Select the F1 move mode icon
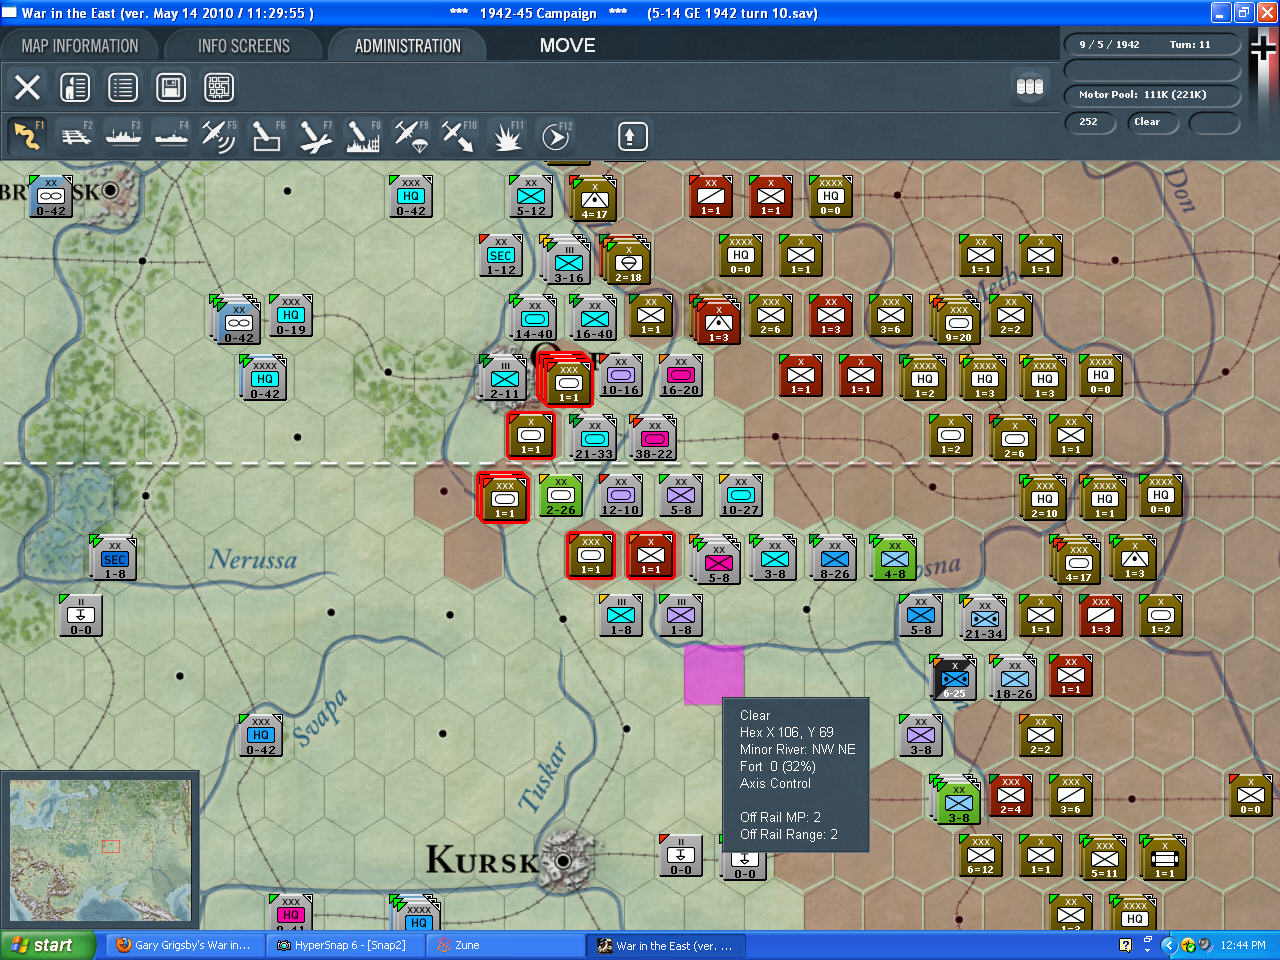Screen dimensions: 1280x960 point(27,136)
